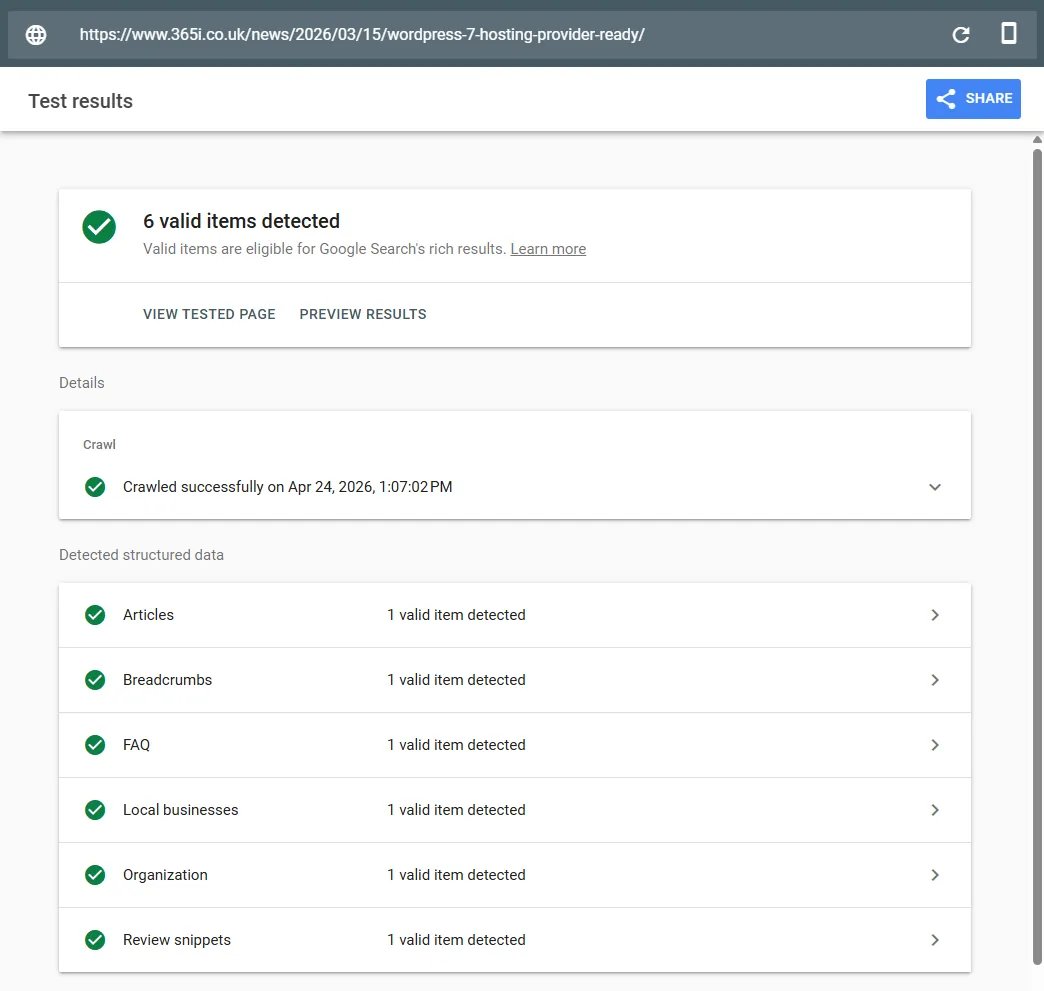Open Breadcrumbs row chevron

point(935,680)
